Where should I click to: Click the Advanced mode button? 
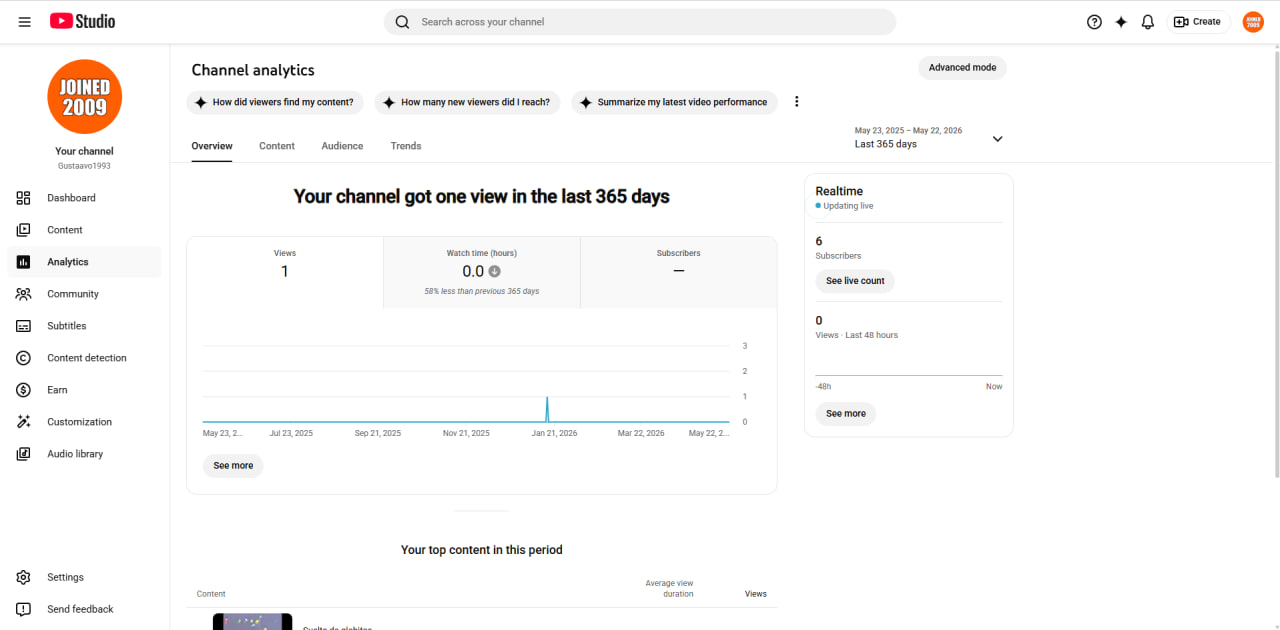(962, 68)
